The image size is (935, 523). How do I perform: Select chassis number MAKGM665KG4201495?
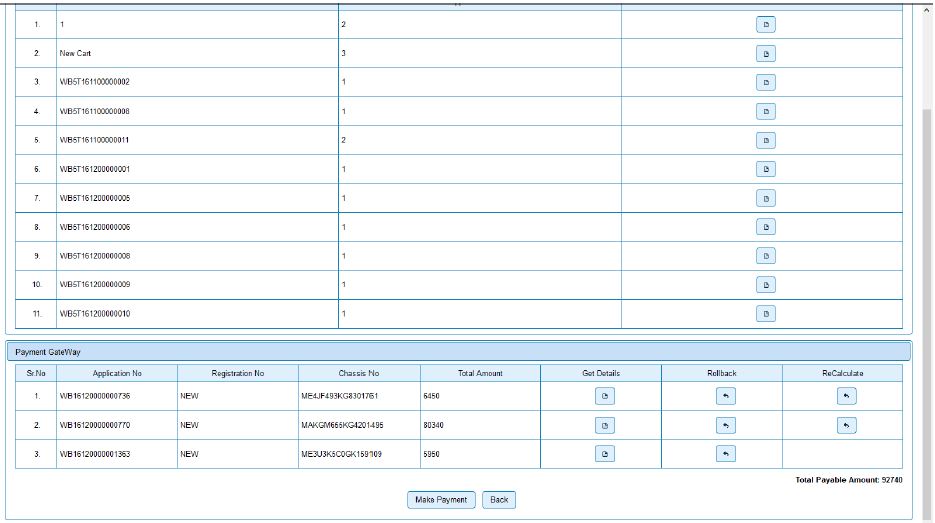pos(342,425)
